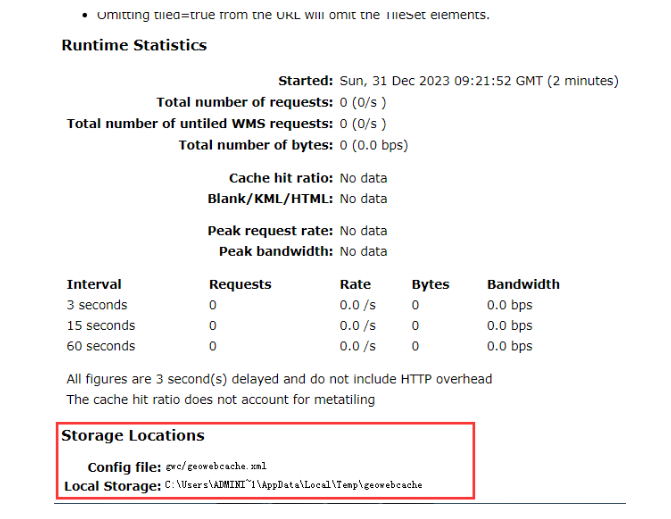Click the 60 seconds interval row
The image size is (671, 519).
click(x=100, y=346)
